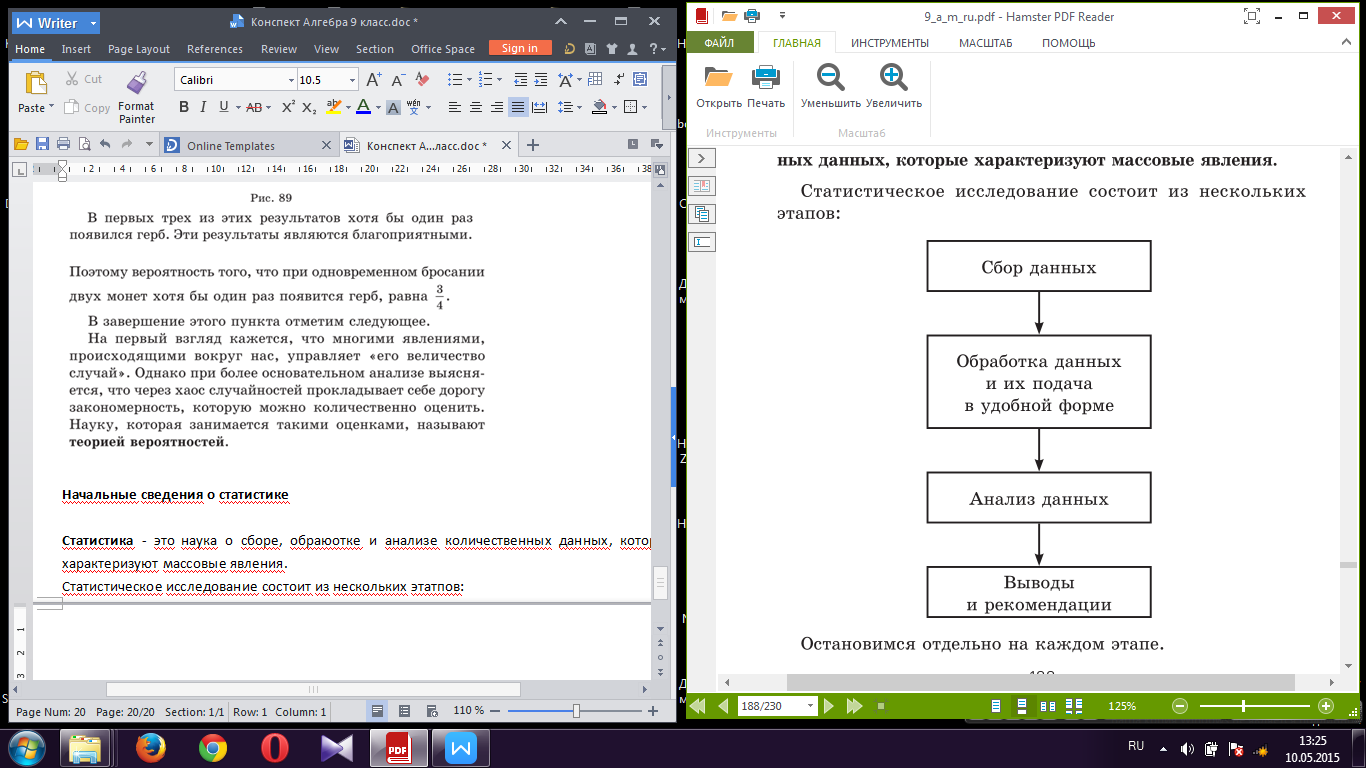The width and height of the screenshot is (1366, 768).
Task: Click the Sign in button
Action: pos(520,48)
